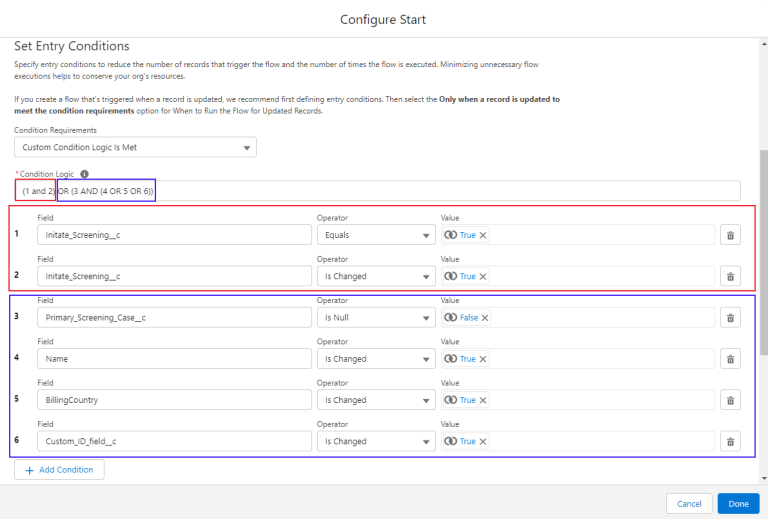Click the Done button
The height and width of the screenshot is (519, 768).
point(739,503)
